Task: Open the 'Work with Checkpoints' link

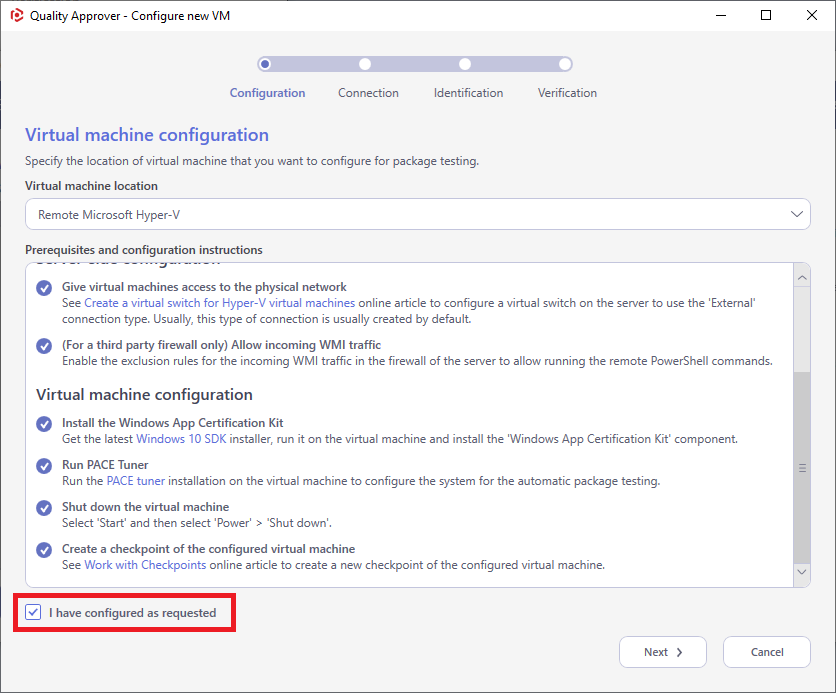Action: [145, 565]
